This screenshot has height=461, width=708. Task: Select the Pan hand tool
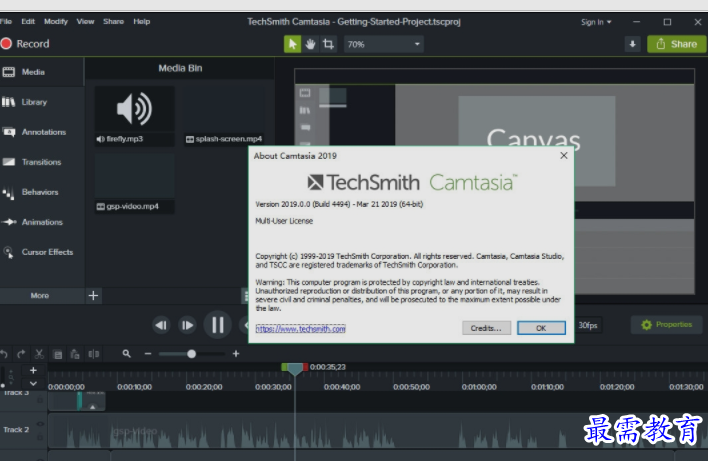click(310, 44)
